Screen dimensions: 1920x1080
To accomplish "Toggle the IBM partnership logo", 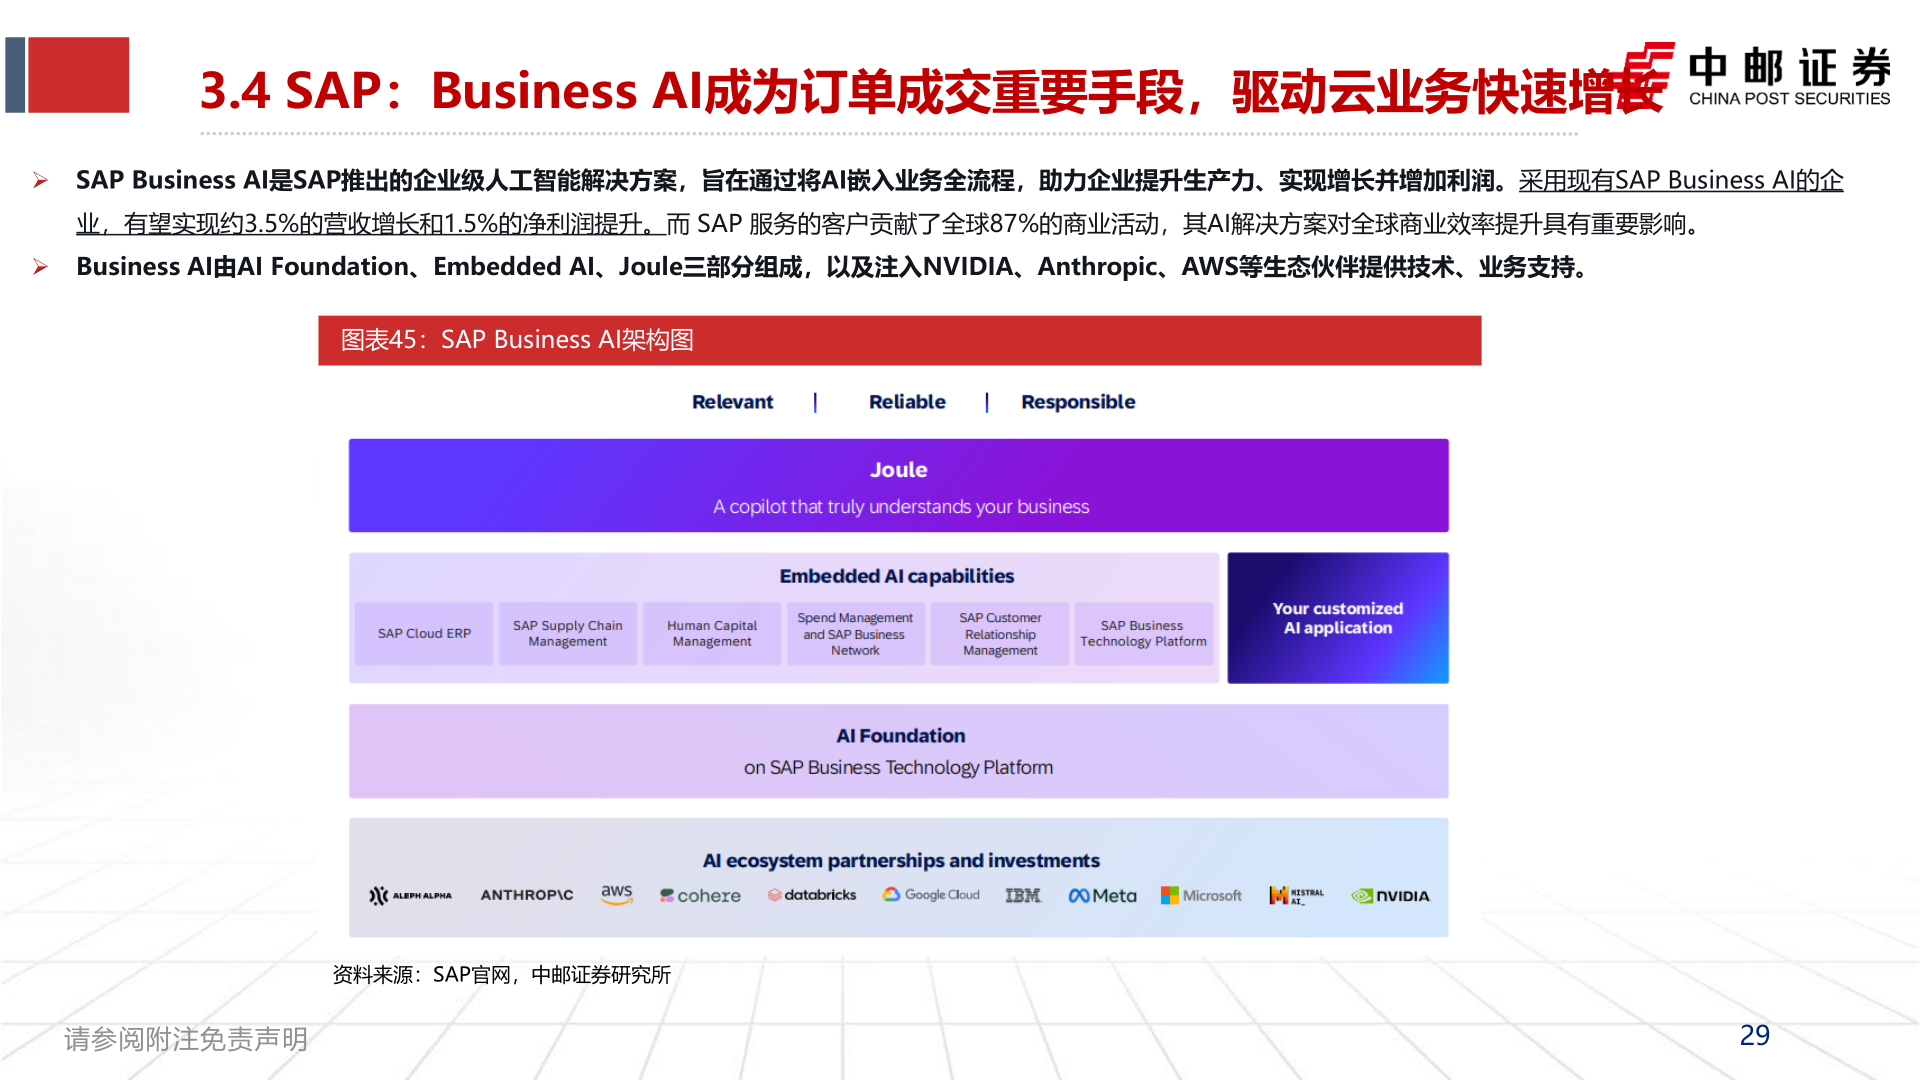I will (1022, 896).
